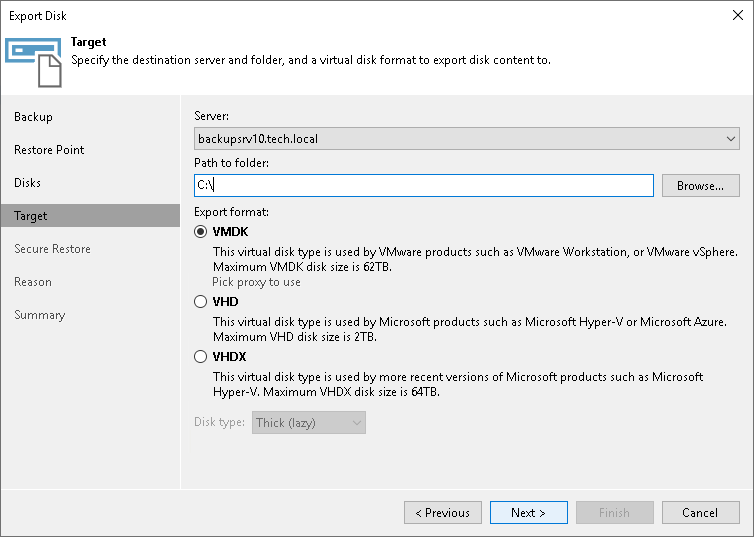Select the VMDK export format
This screenshot has height=537, width=754.
201,232
